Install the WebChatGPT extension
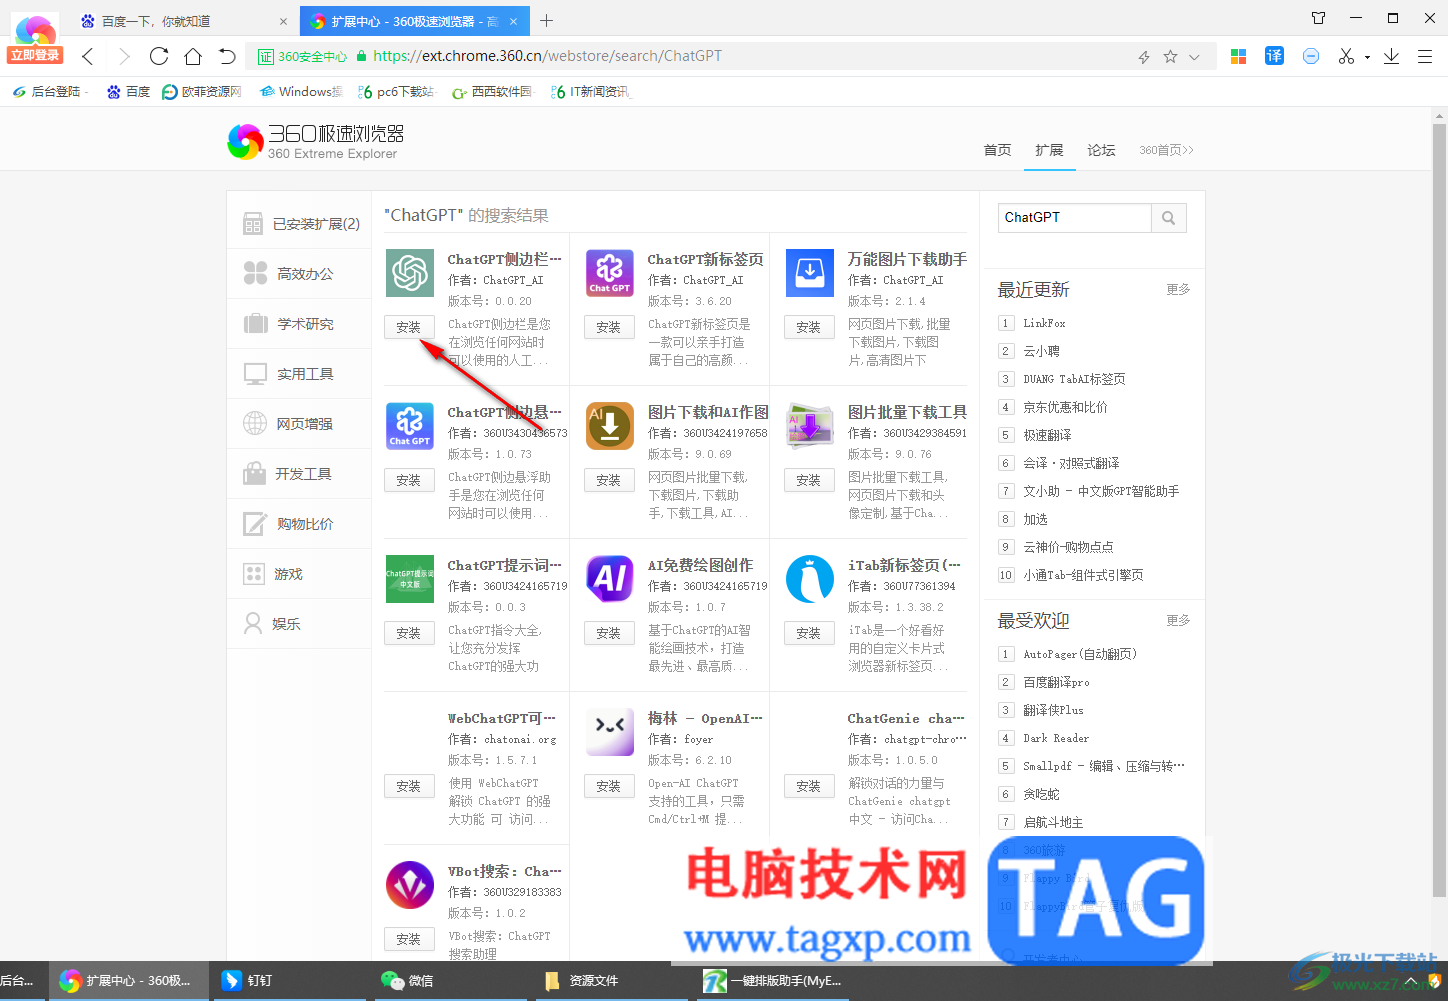 coord(409,786)
